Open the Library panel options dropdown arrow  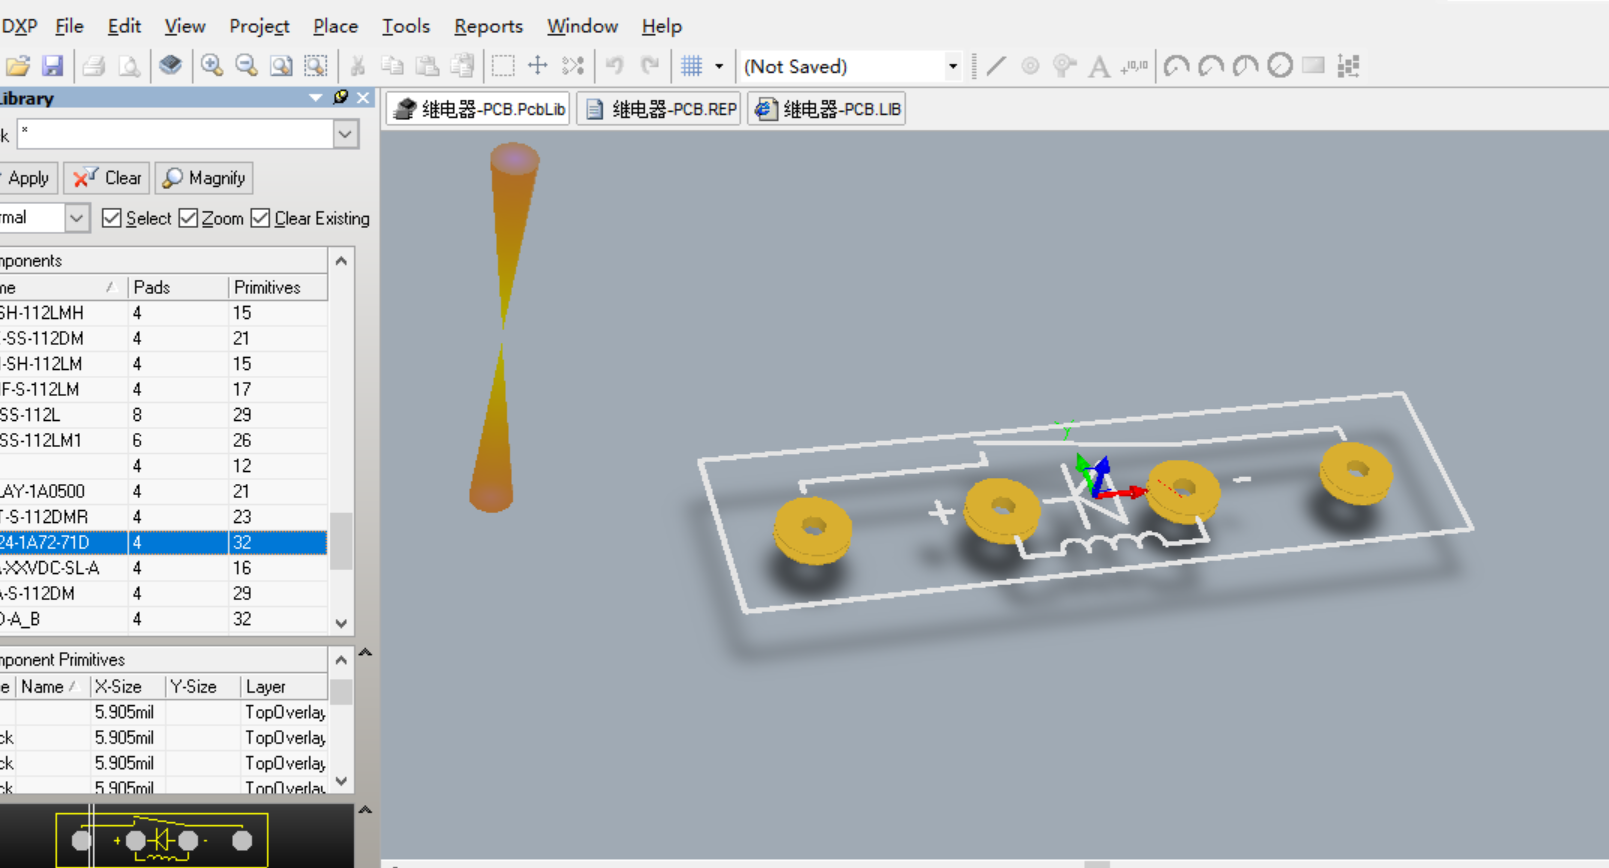(316, 98)
